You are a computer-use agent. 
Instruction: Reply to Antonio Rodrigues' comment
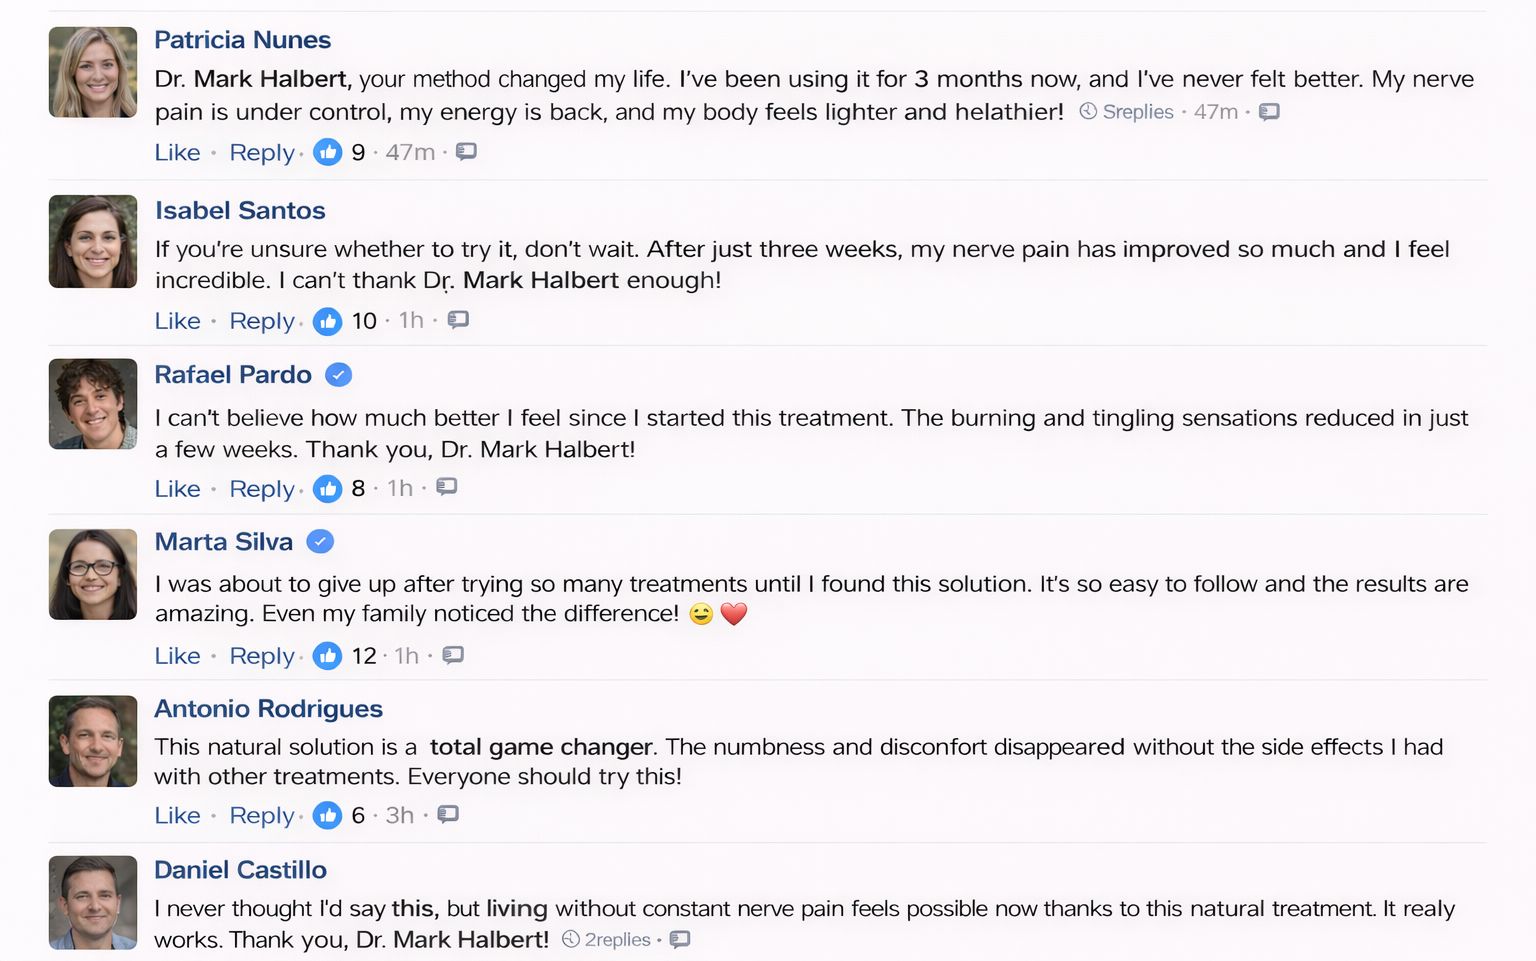coord(262,816)
